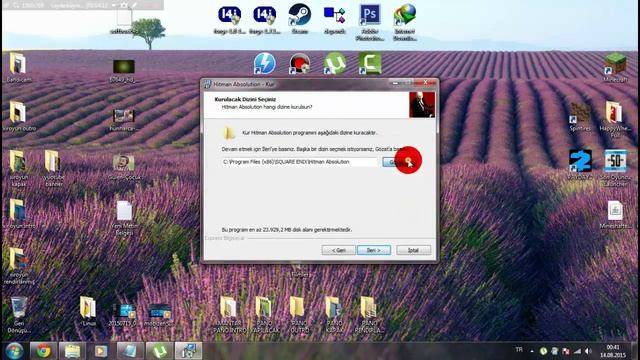Image resolution: width=640 pixels, height=360 pixels.
Task: Click the taskbar clock and date
Action: click(613, 351)
